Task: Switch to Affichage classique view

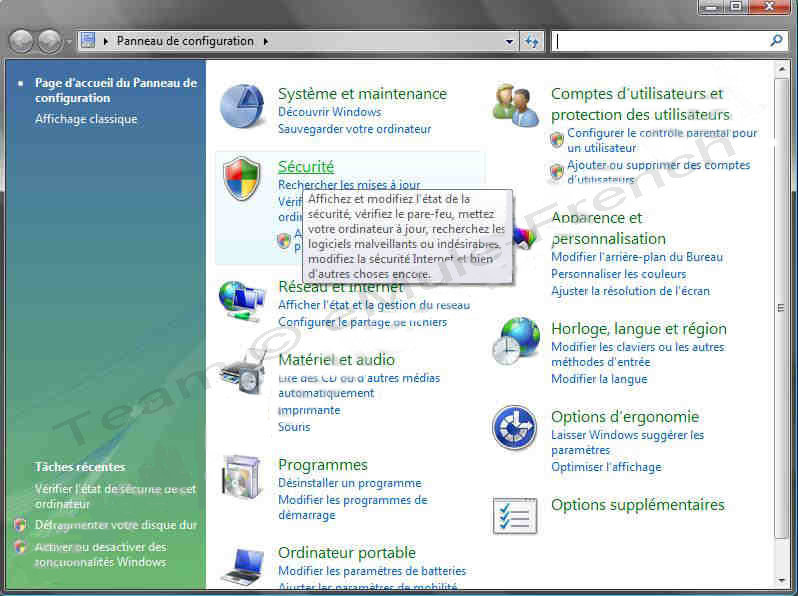Action: 86,119
